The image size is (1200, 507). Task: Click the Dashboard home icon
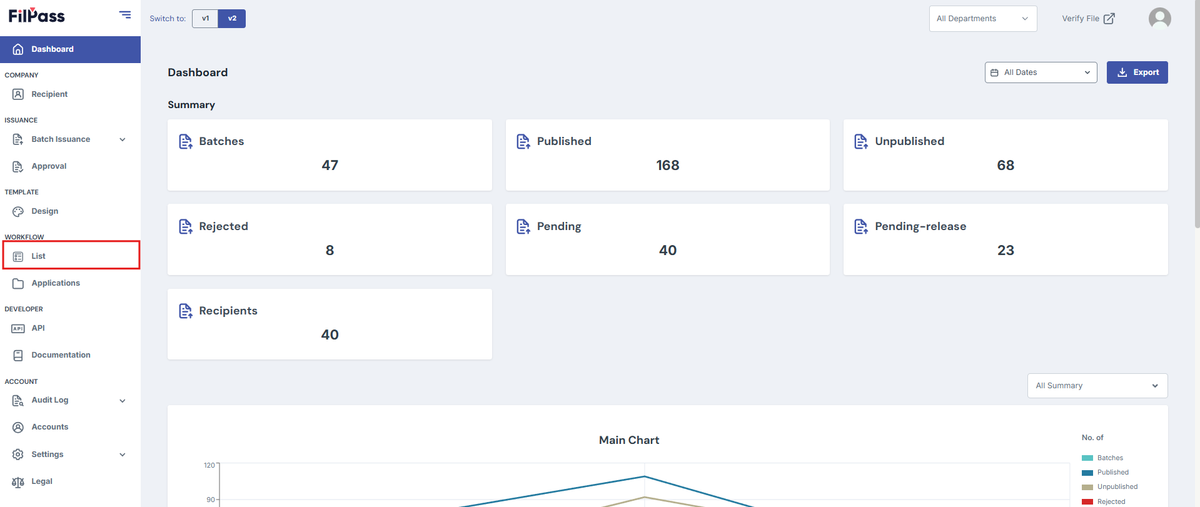pyautogui.click(x=18, y=49)
